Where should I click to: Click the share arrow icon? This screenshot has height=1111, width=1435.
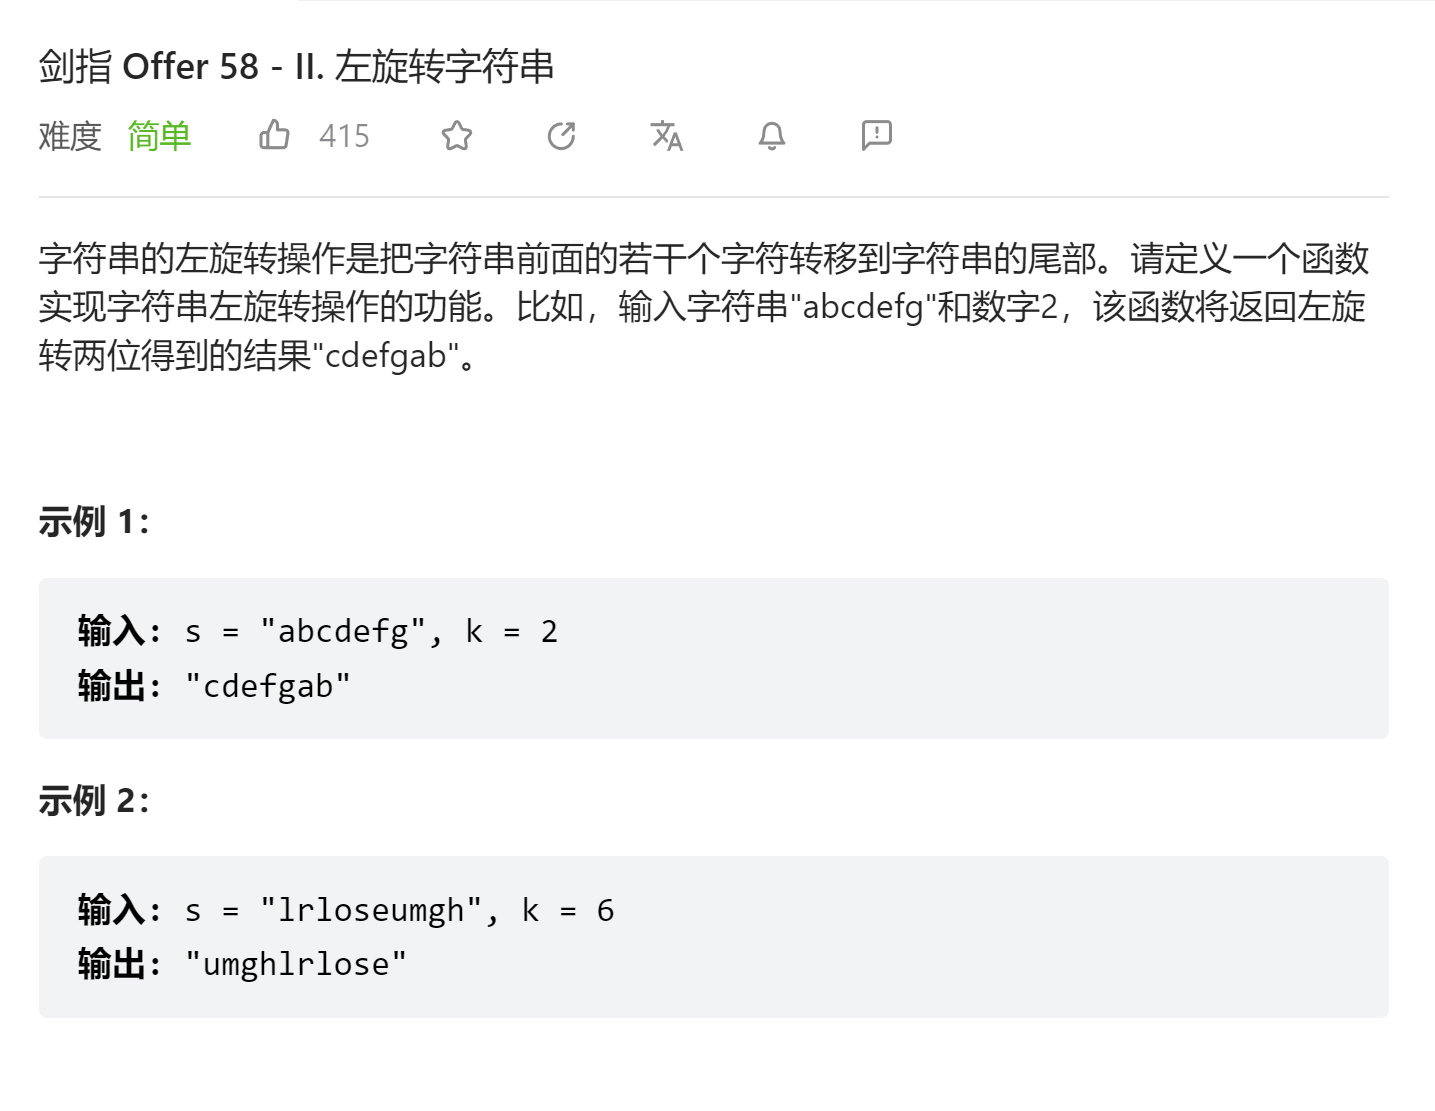tap(562, 135)
